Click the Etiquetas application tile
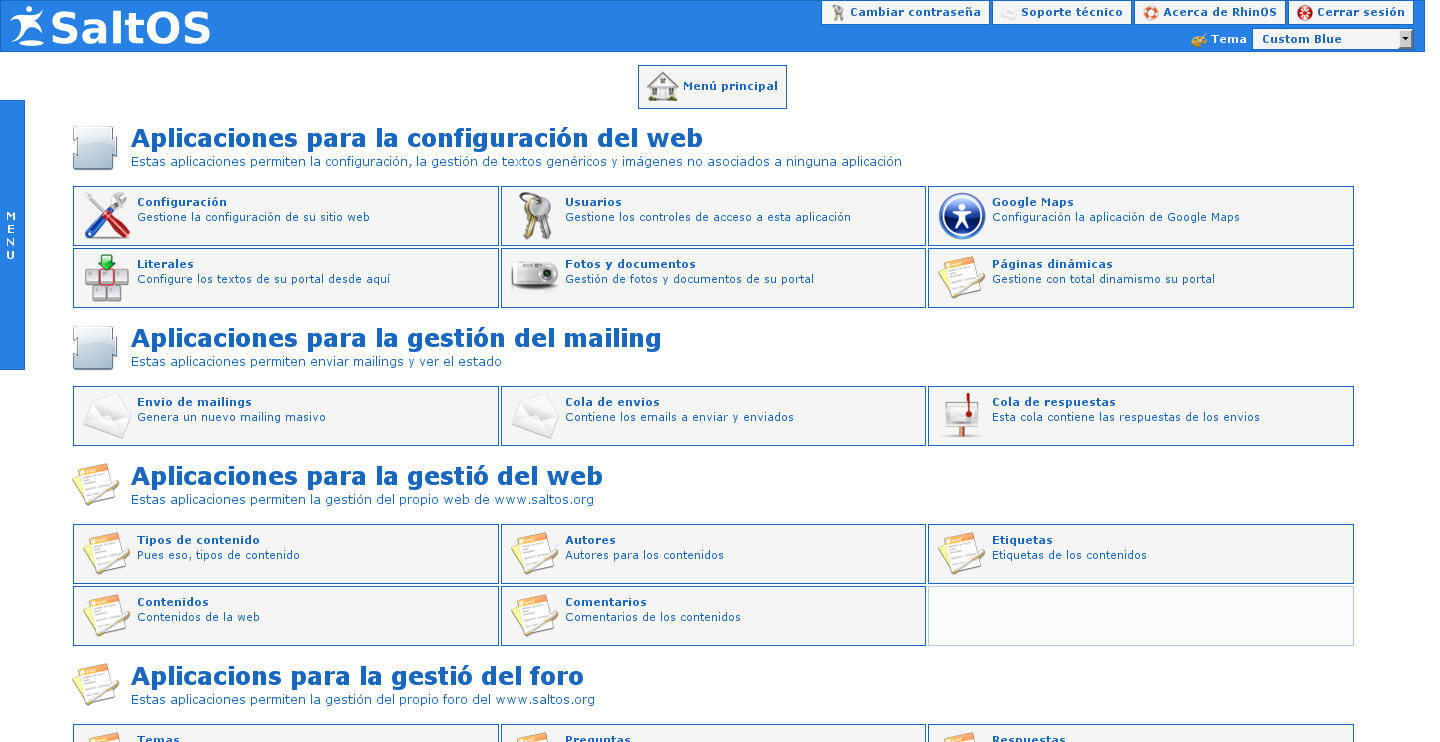 click(1140, 554)
